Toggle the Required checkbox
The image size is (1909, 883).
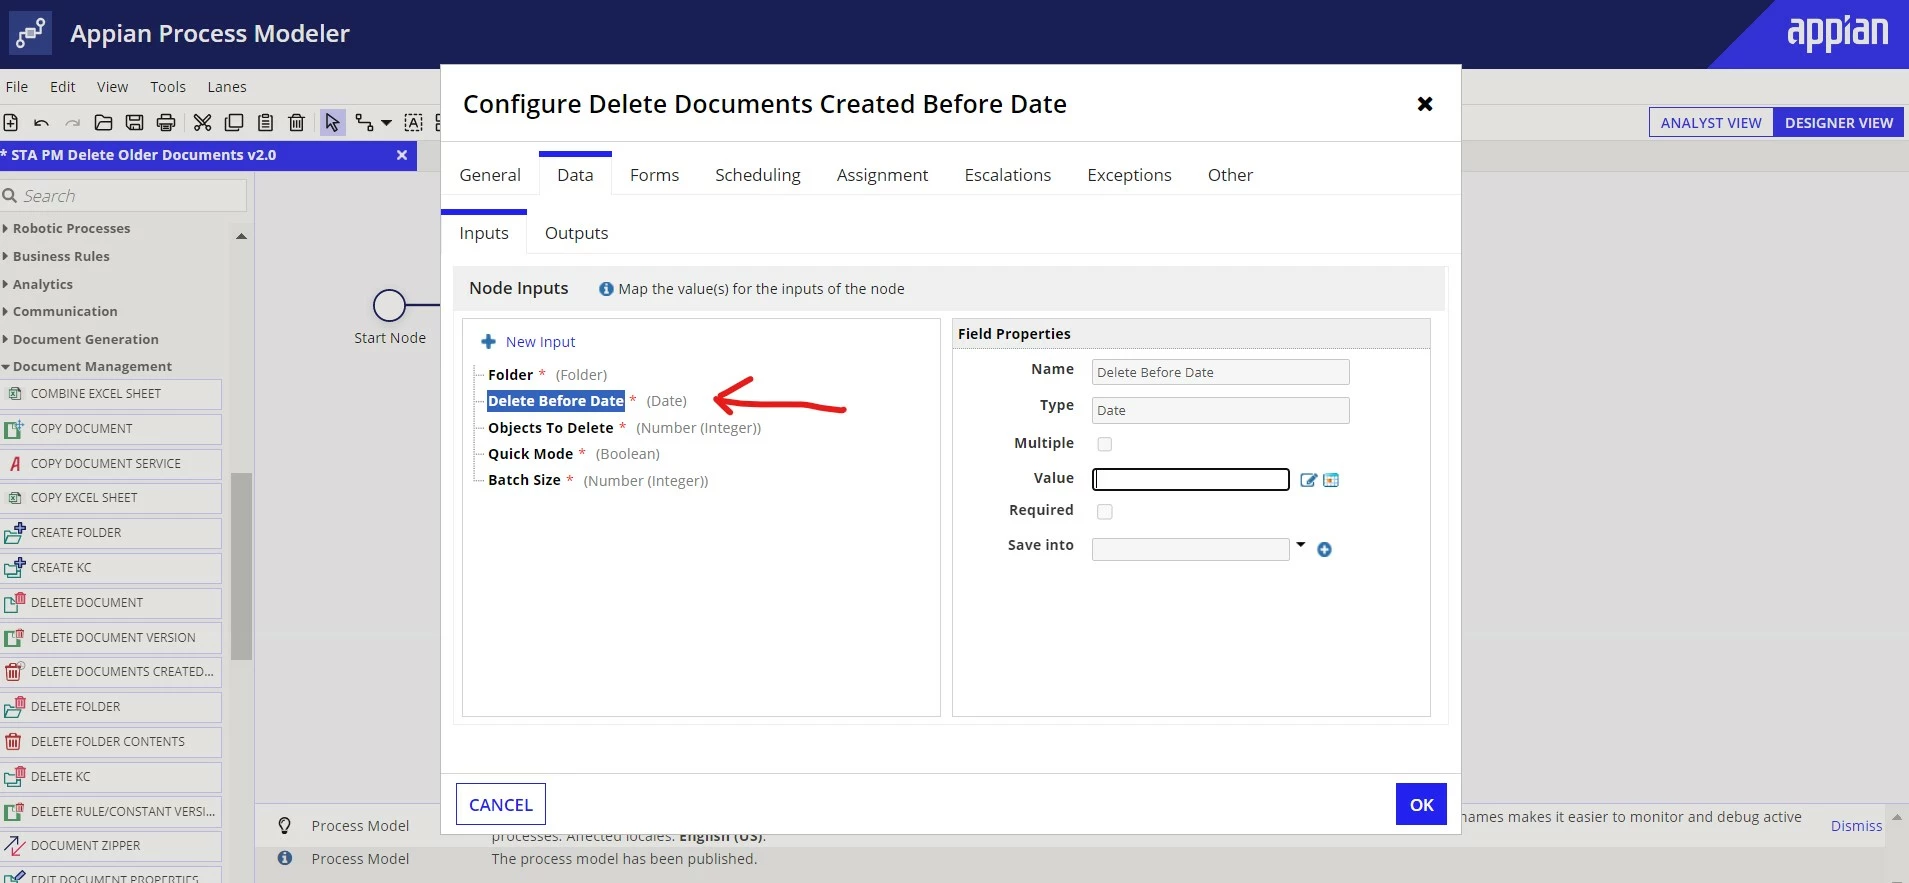[1104, 511]
